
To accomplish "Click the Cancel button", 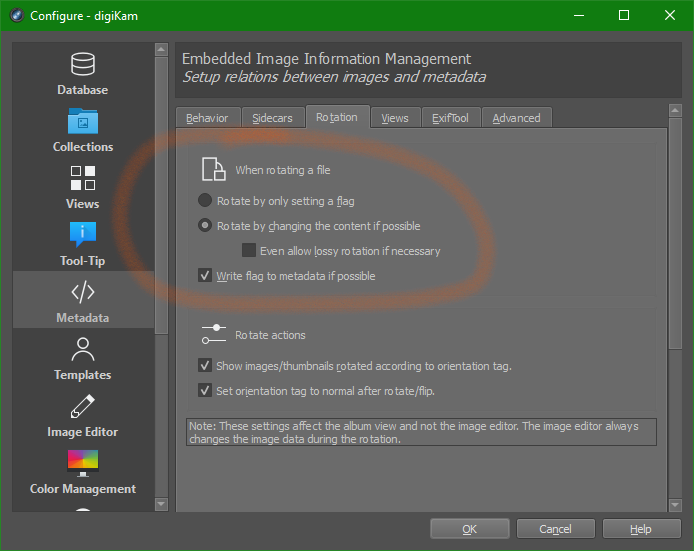I will click(x=555, y=529).
